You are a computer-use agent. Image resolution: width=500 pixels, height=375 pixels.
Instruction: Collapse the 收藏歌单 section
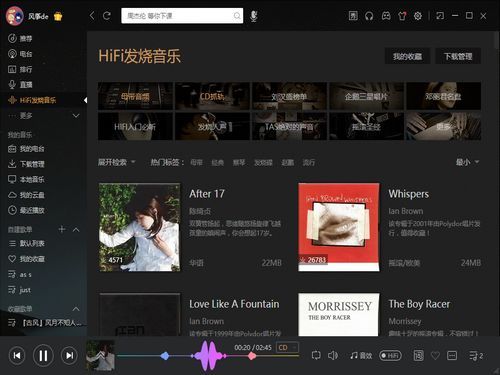[76, 309]
